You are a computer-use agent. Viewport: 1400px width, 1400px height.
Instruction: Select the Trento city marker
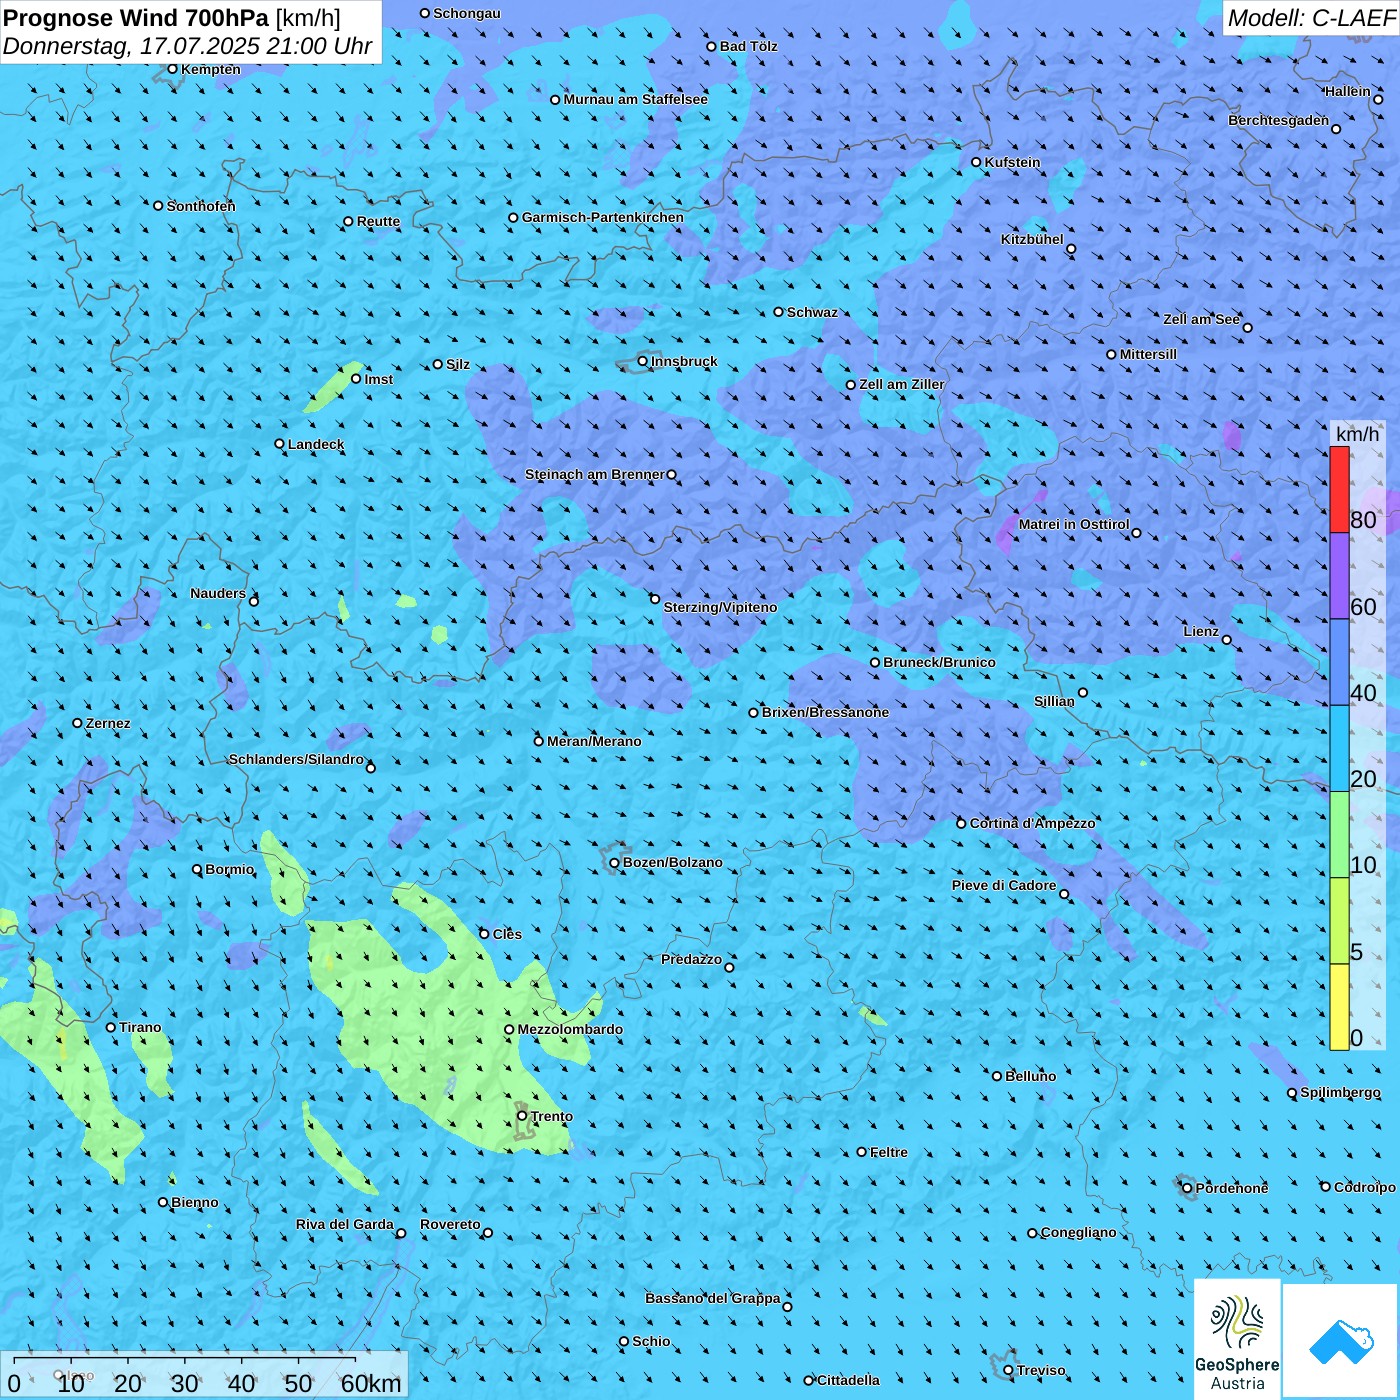[522, 1116]
